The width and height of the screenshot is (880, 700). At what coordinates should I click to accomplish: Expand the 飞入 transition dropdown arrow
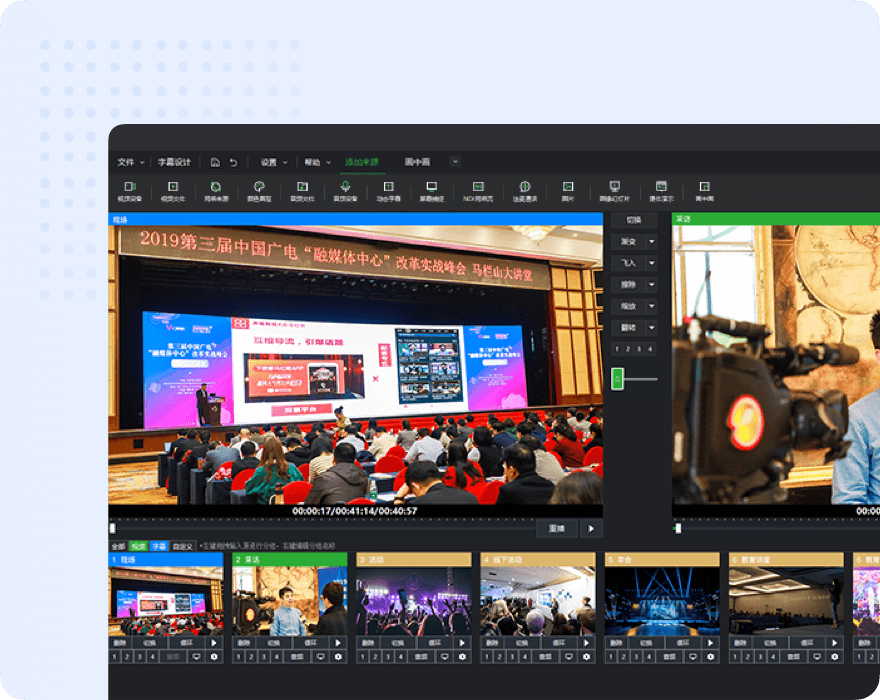pyautogui.click(x=651, y=263)
